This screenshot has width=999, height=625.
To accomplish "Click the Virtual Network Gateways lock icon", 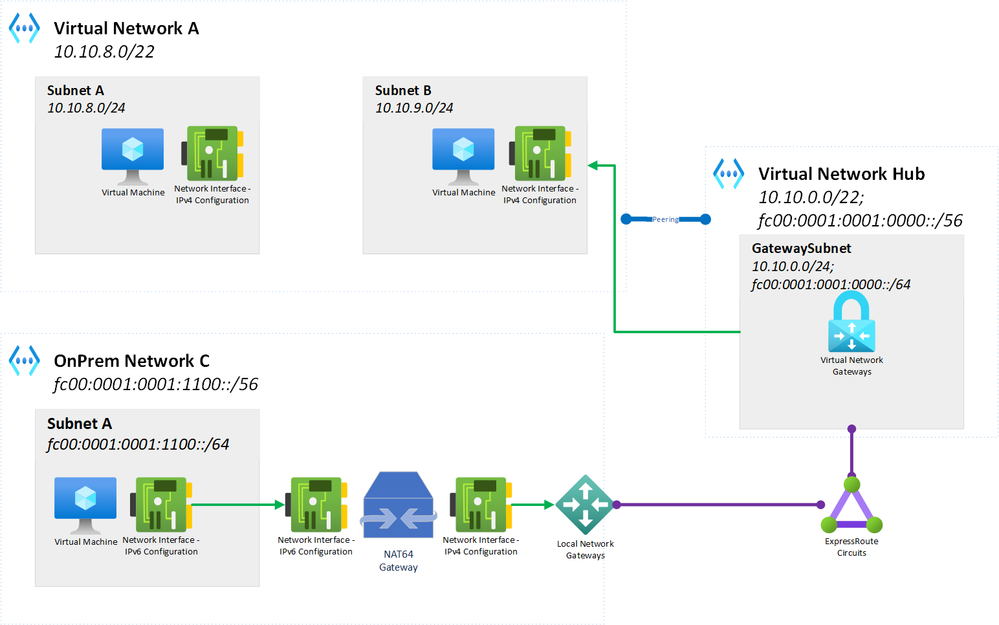I will [x=852, y=322].
